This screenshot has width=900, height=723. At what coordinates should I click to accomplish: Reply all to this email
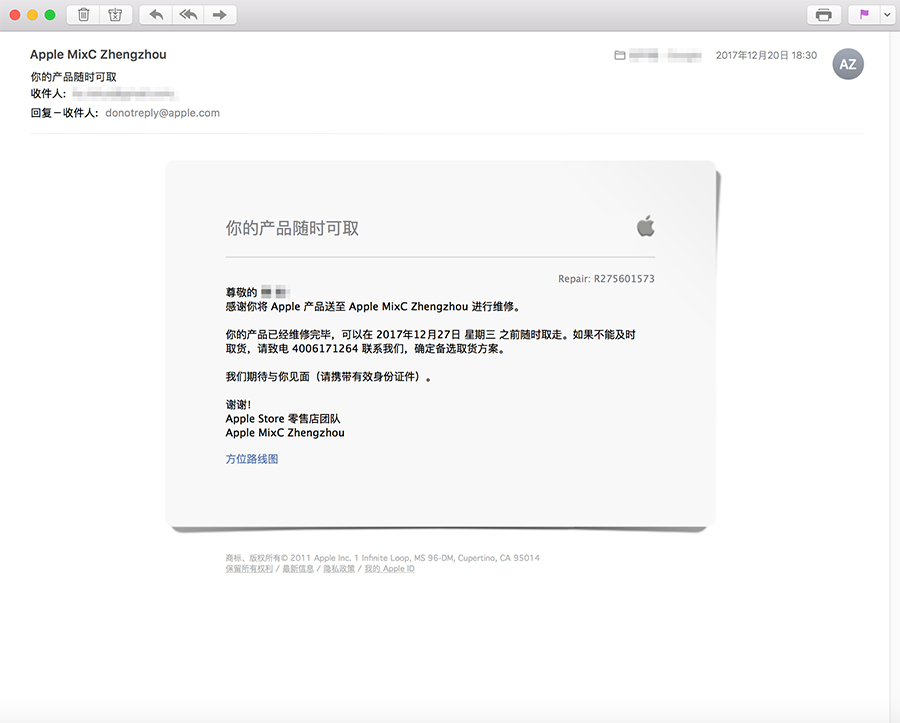click(x=188, y=15)
